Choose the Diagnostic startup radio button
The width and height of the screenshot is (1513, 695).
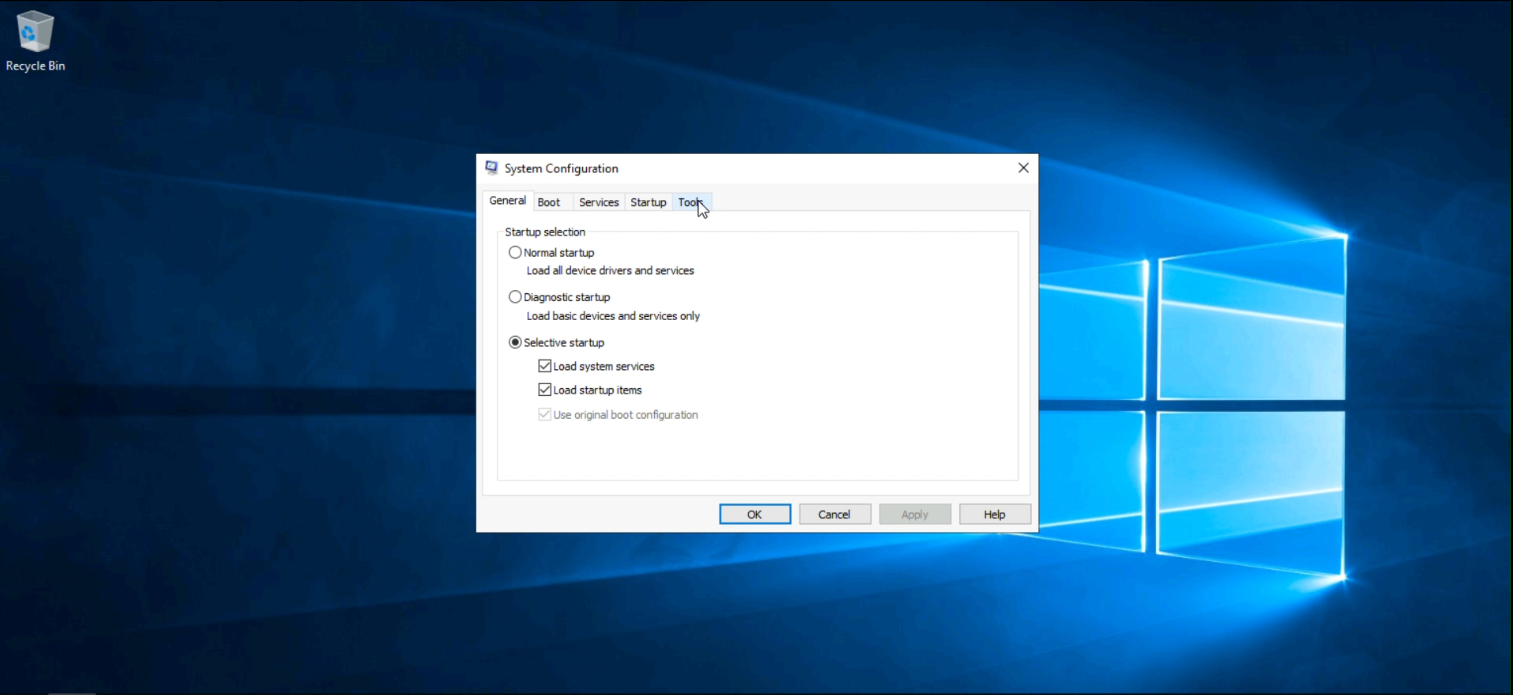point(516,297)
